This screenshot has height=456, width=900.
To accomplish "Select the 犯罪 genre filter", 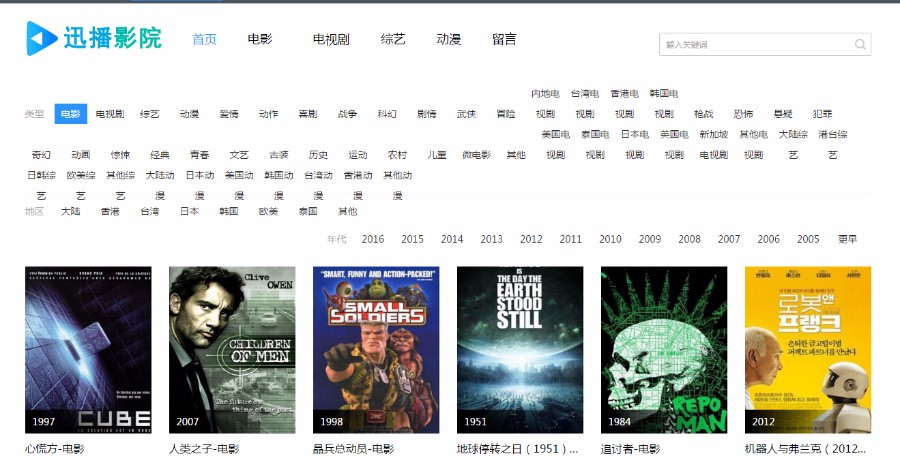I will point(823,114).
